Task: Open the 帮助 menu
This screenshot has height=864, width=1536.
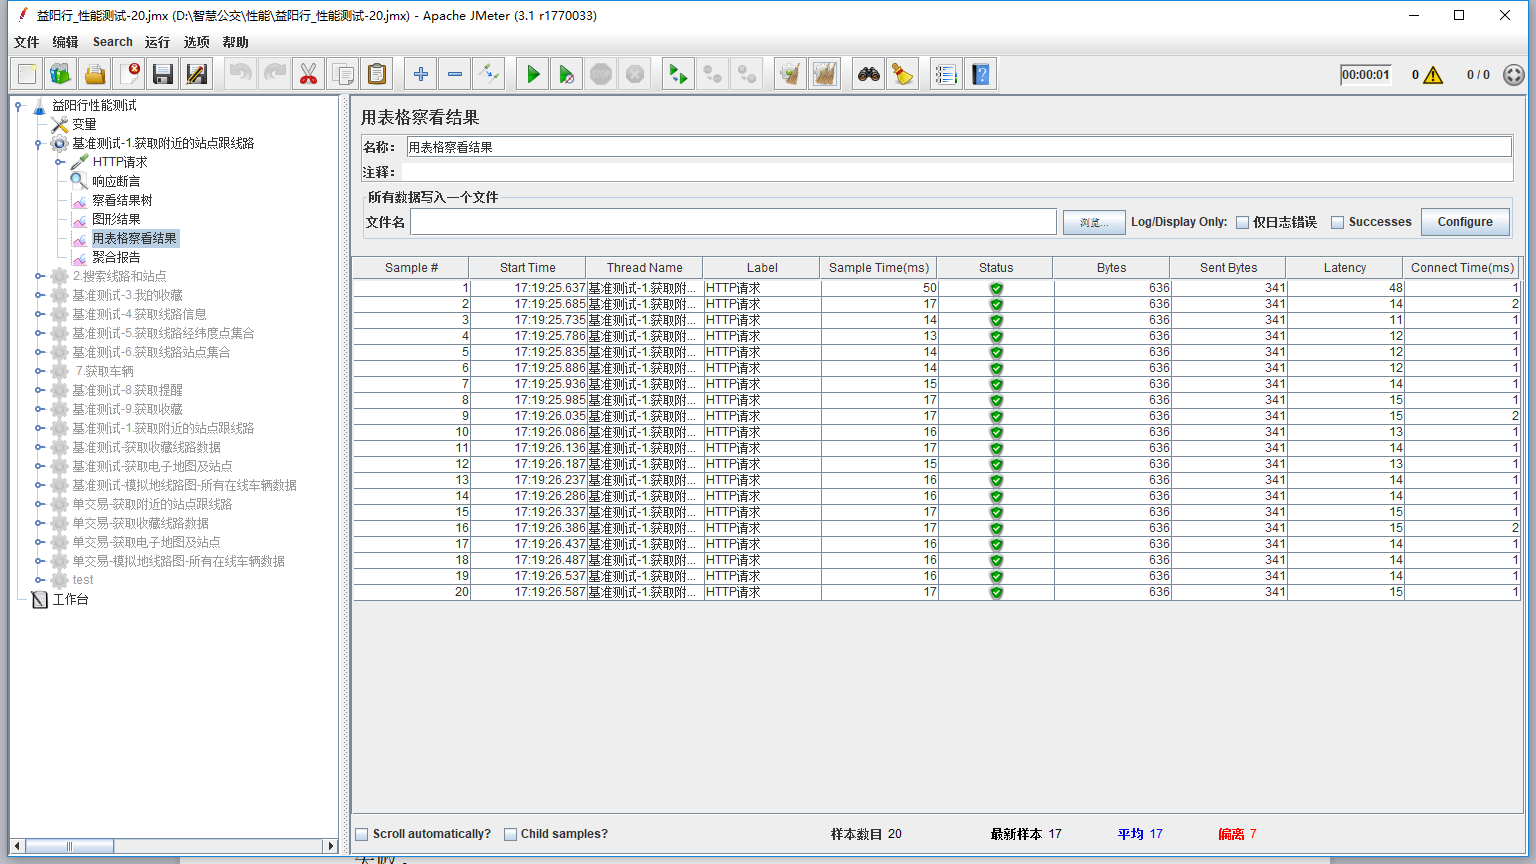Action: point(235,42)
